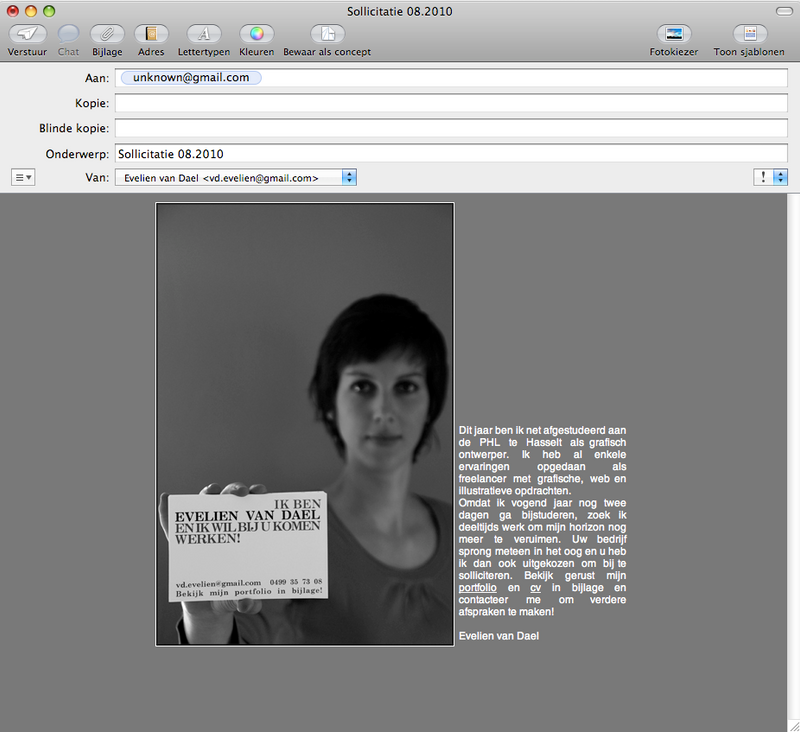Image resolution: width=800 pixels, height=732 pixels.
Task: Open the Fotokiezer photo browser
Action: (x=674, y=34)
